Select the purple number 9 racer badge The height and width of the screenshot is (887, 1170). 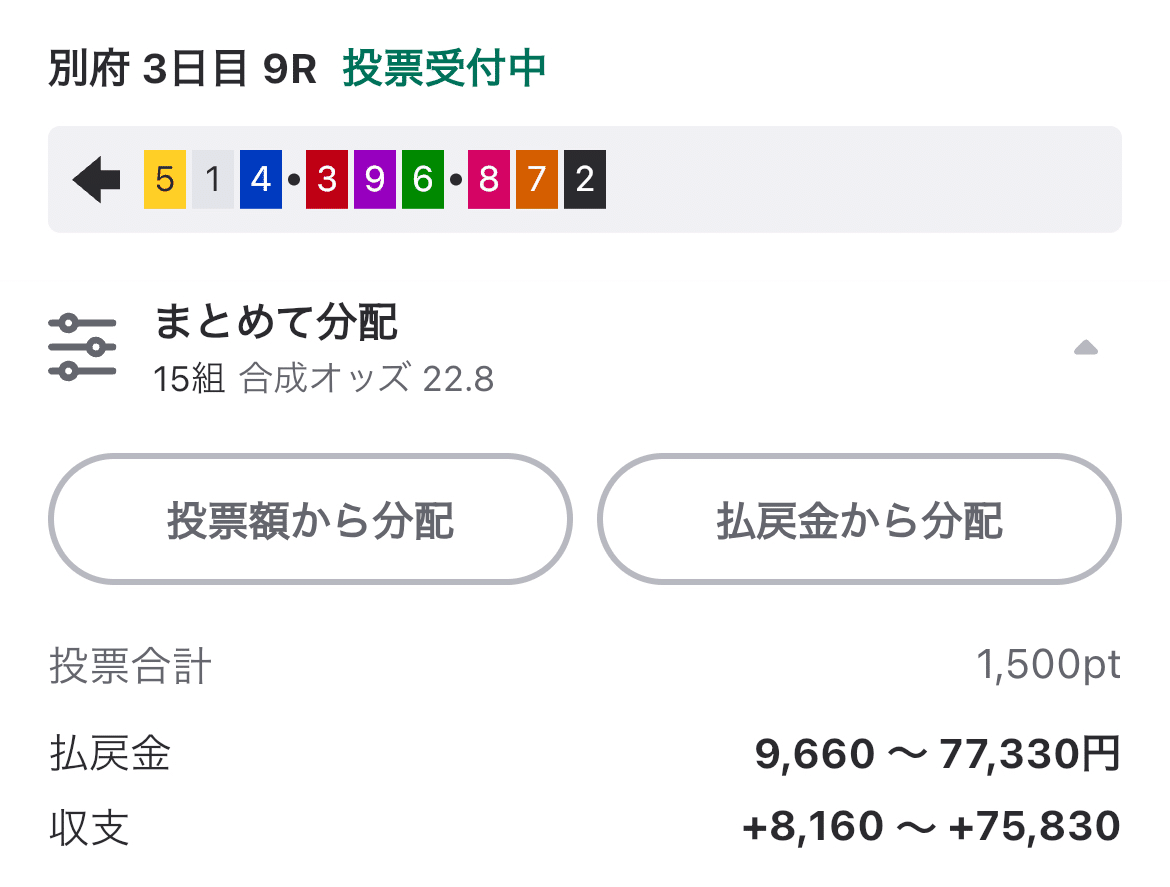373,178
